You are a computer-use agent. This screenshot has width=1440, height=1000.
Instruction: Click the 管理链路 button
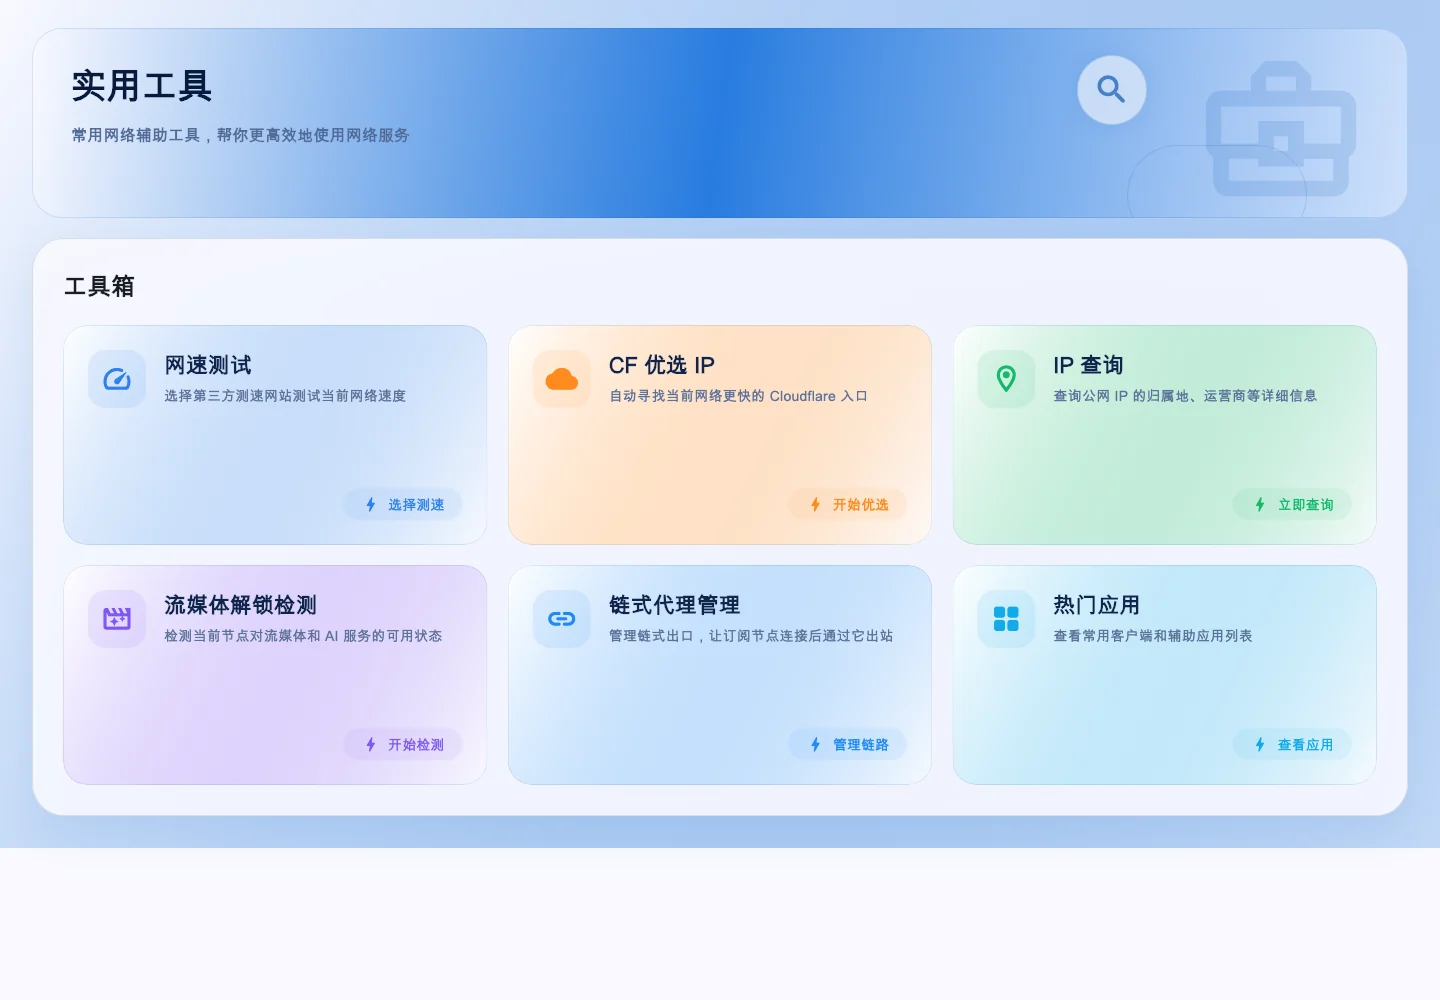pyautogui.click(x=848, y=745)
